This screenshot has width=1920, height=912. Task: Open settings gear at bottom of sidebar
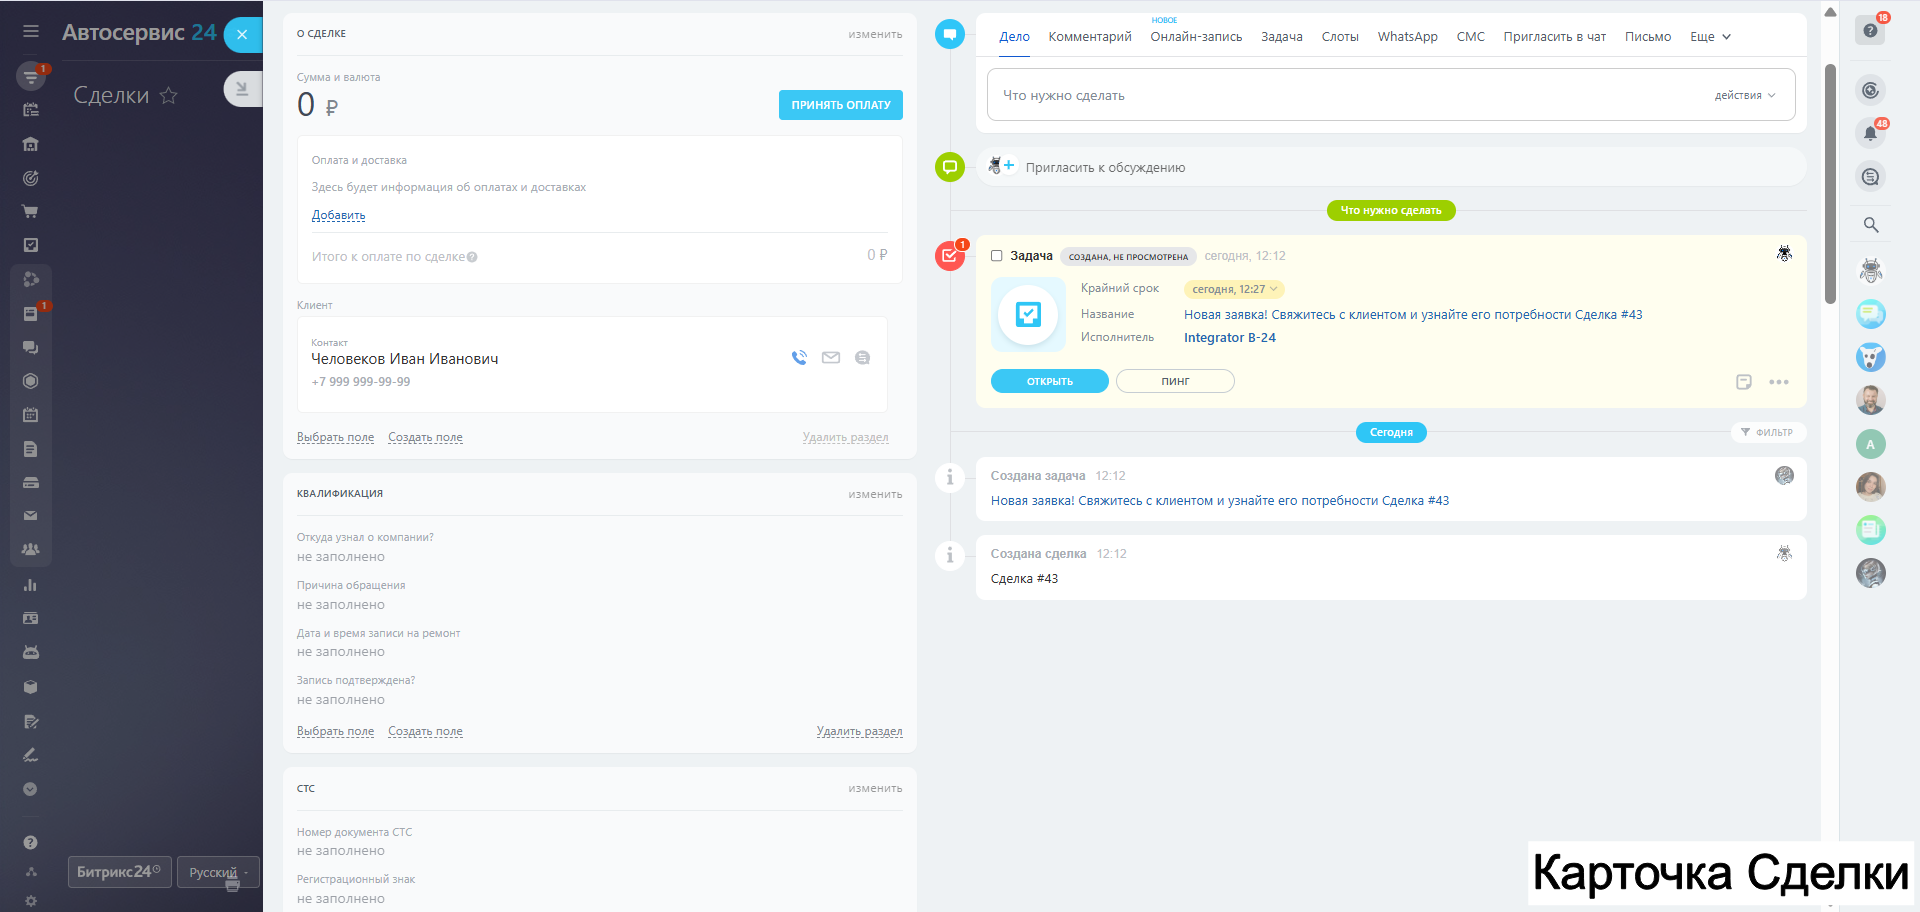31,901
